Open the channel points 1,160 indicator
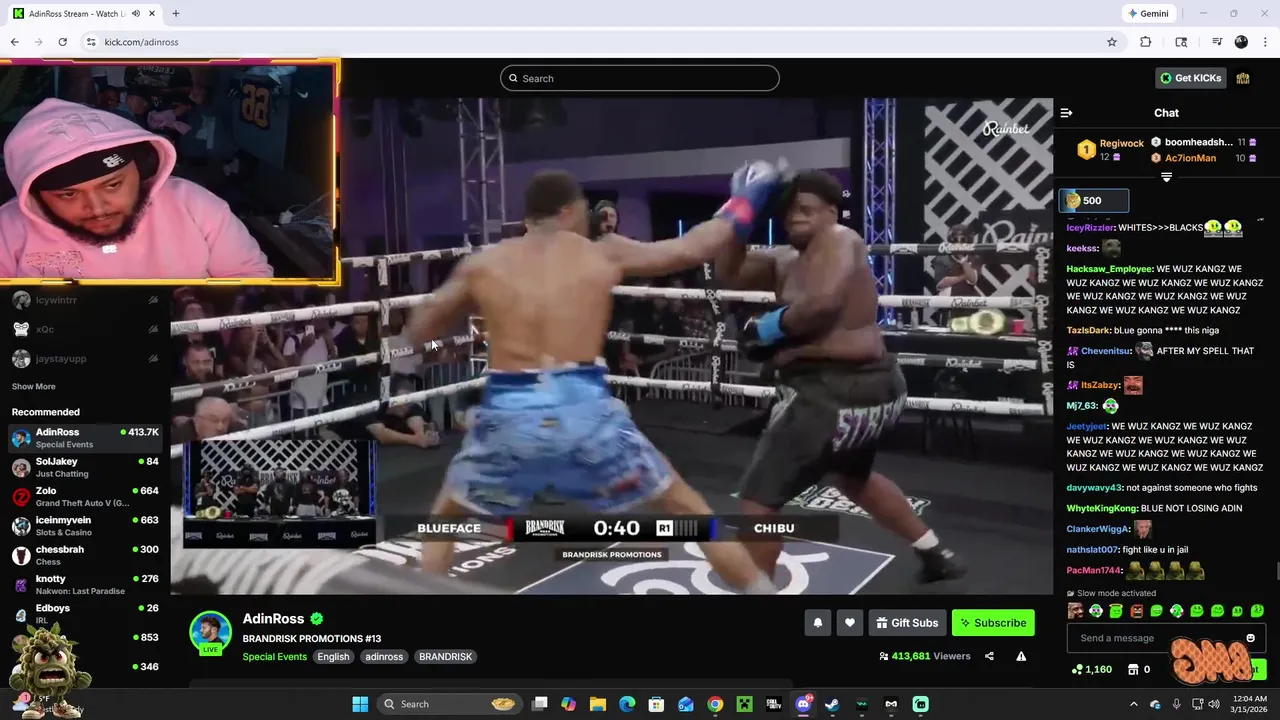The image size is (1280, 720). [x=1092, y=669]
